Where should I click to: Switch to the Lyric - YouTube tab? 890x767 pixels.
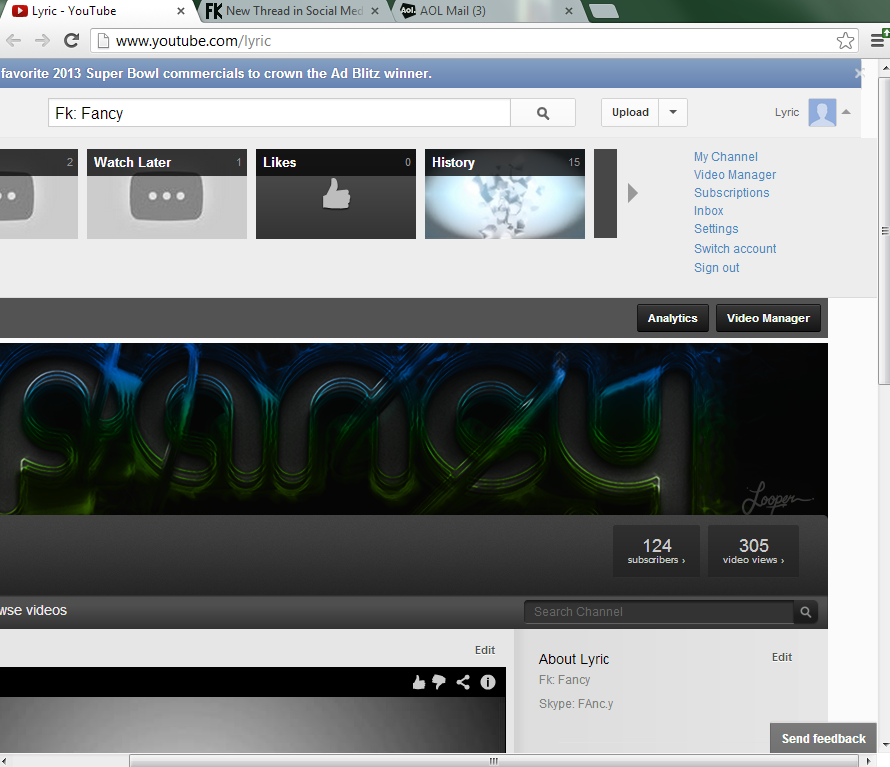point(96,11)
